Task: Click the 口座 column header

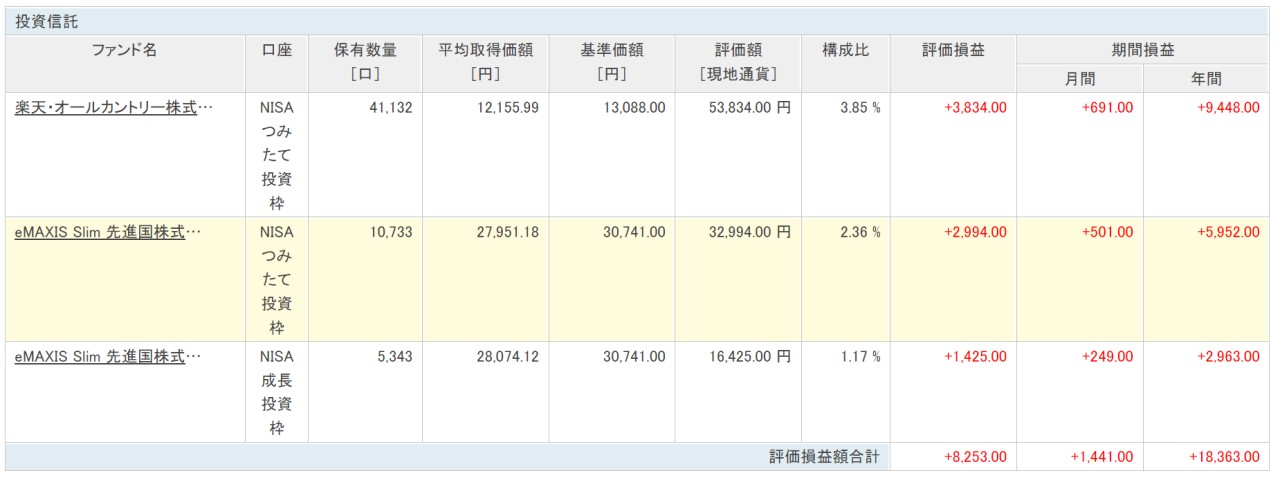Action: coord(277,51)
